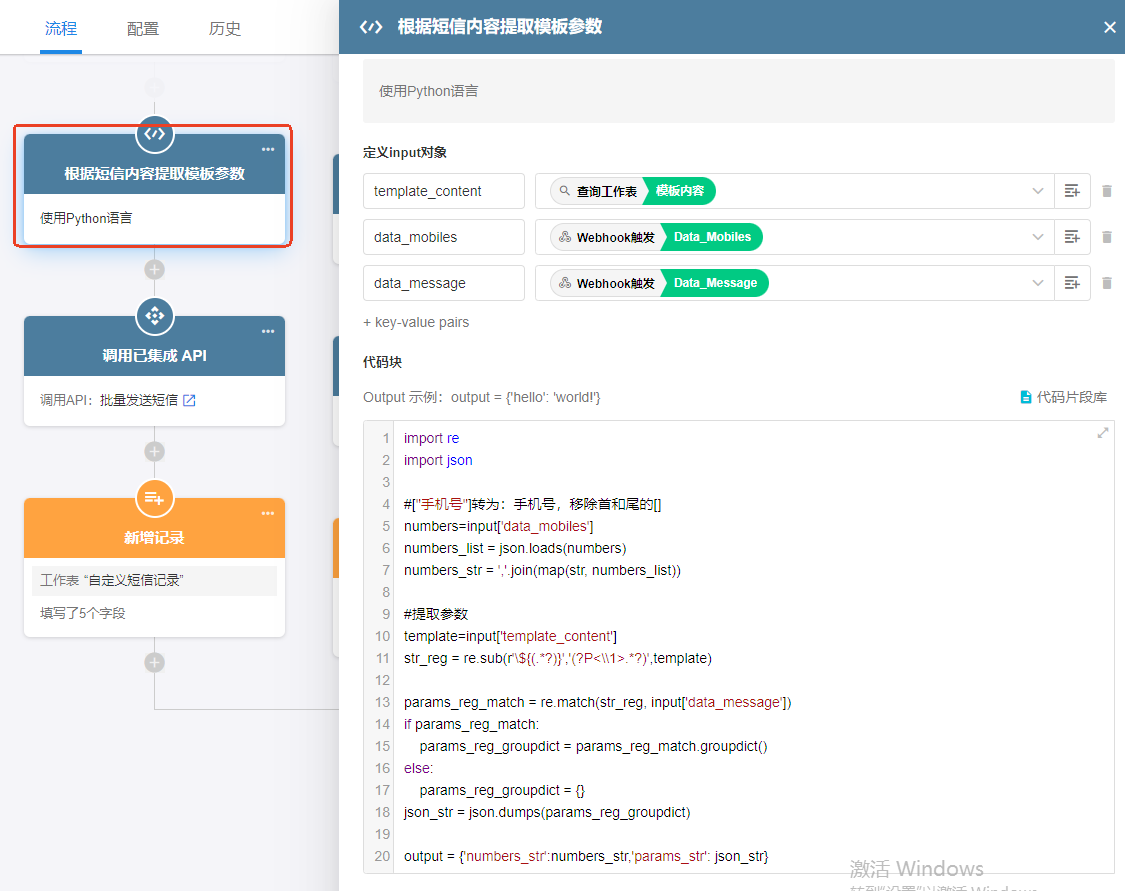Click the + key-value pairs link
This screenshot has height=891, width=1125.
[x=416, y=322]
